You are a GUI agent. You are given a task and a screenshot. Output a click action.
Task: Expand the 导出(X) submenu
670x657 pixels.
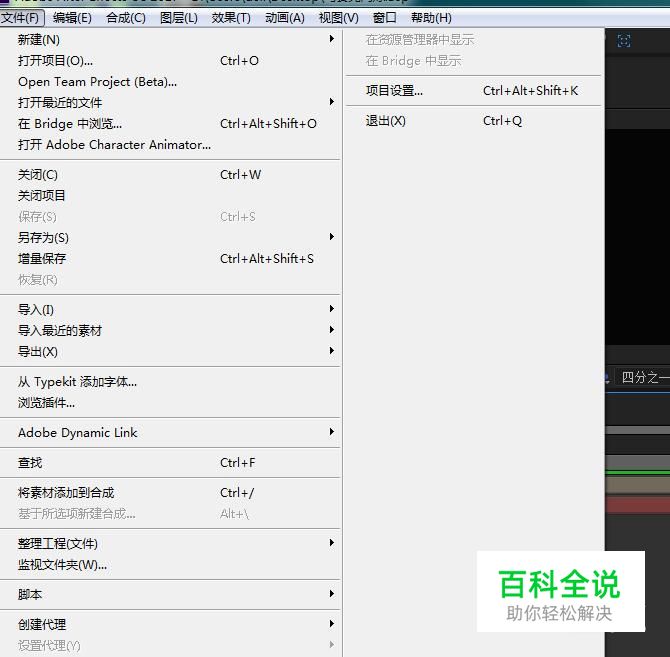coord(170,352)
